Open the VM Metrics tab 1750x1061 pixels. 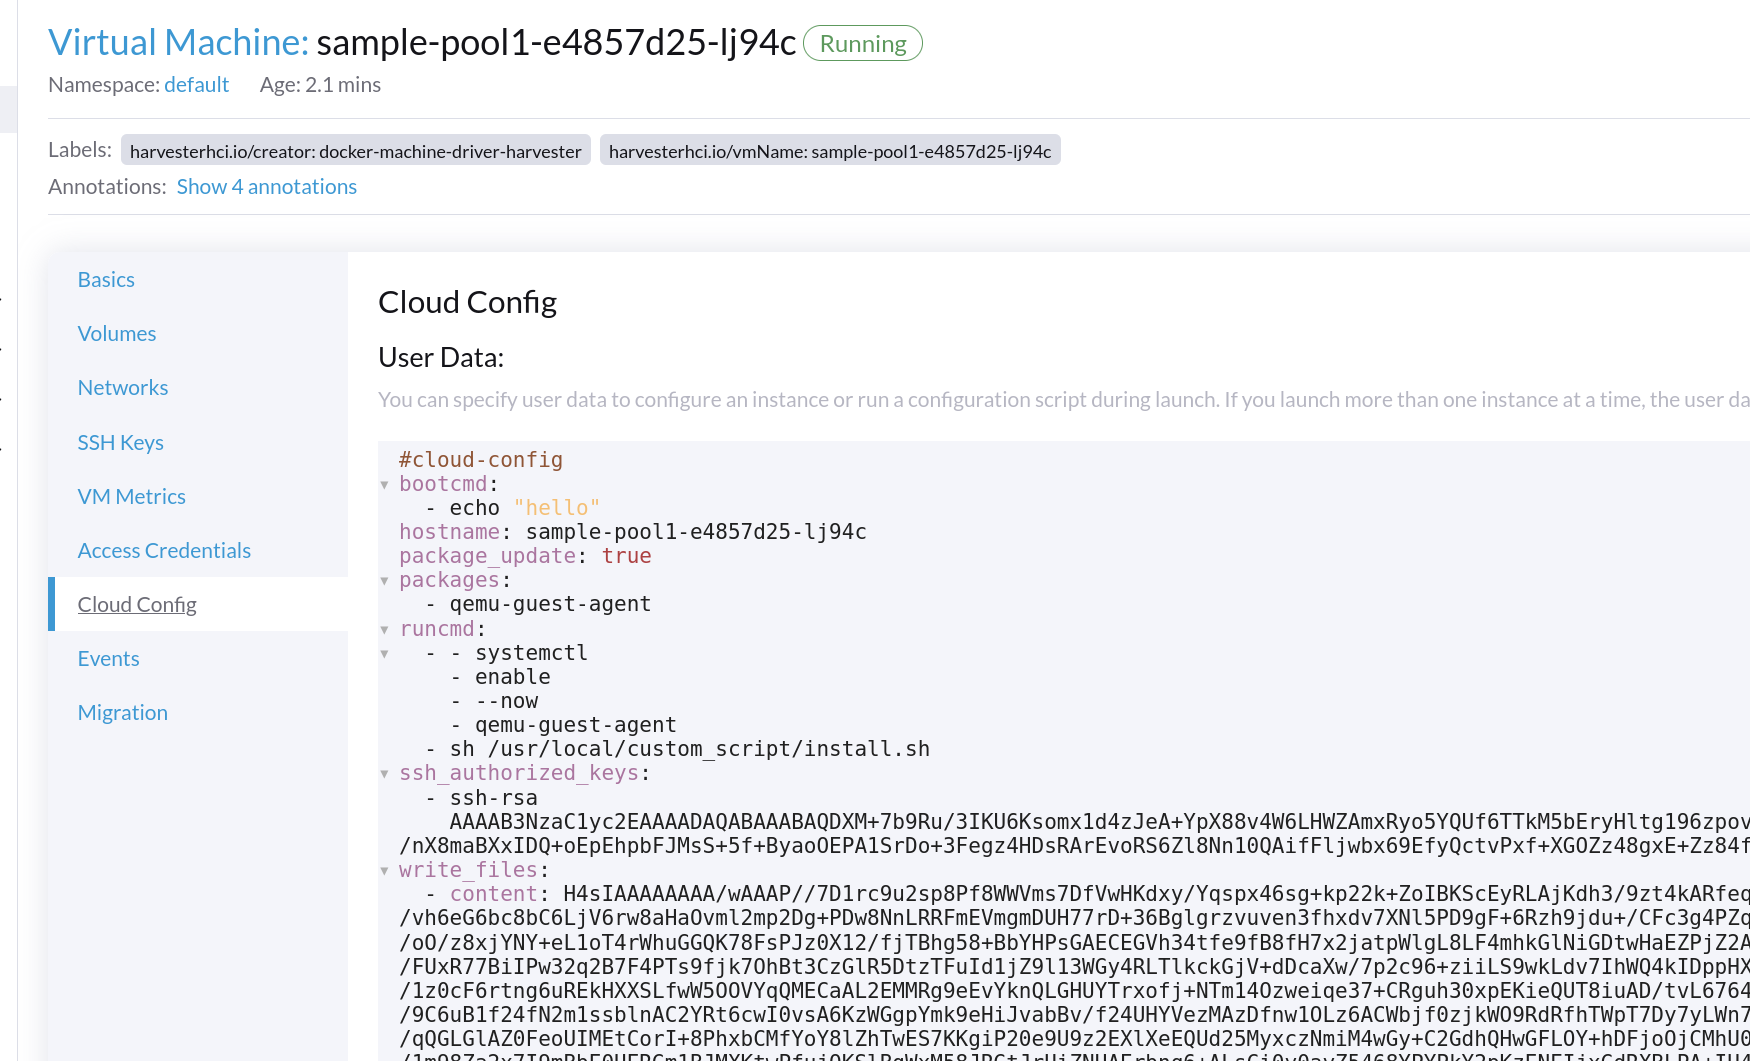[132, 495]
